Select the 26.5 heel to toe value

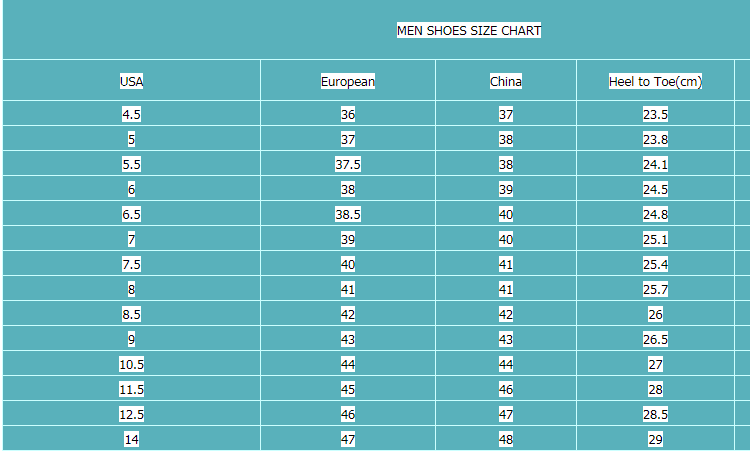pyautogui.click(x=655, y=340)
